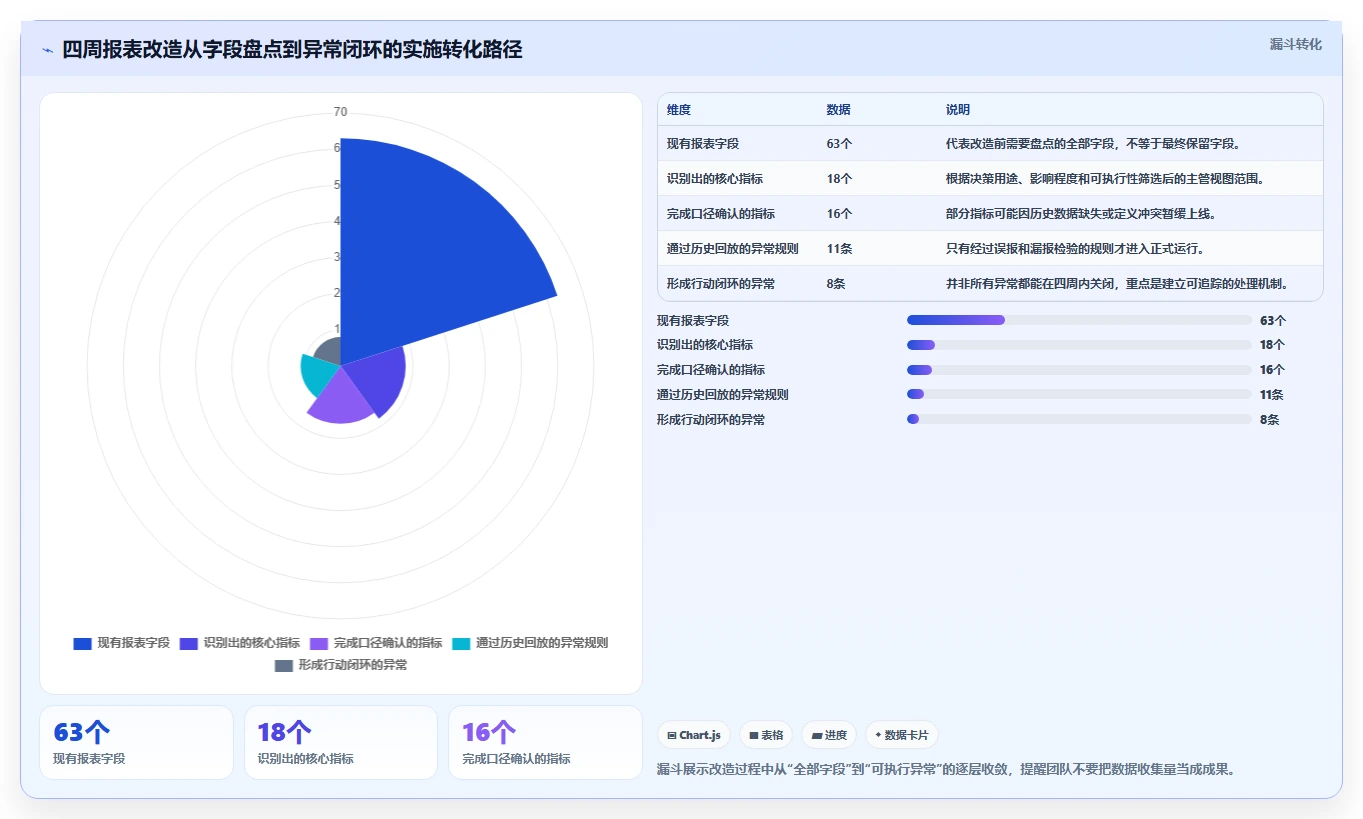Click the 数据 column header

coord(838,110)
